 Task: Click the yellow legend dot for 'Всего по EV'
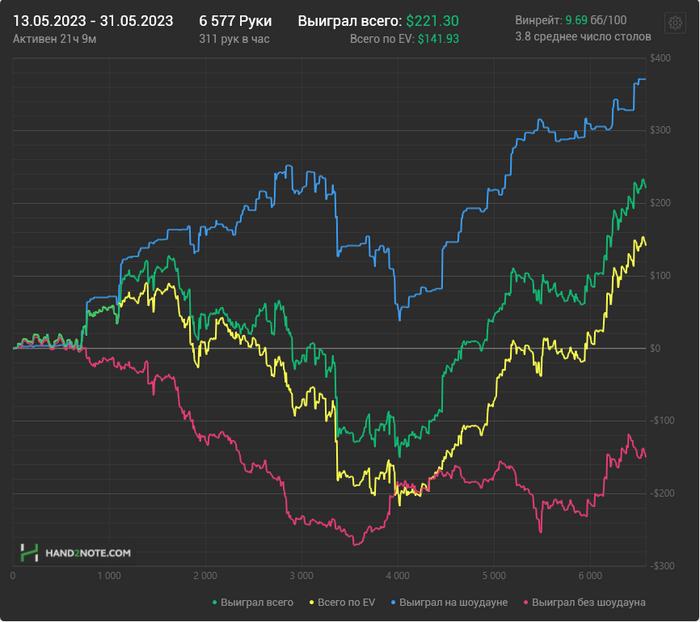pos(312,603)
